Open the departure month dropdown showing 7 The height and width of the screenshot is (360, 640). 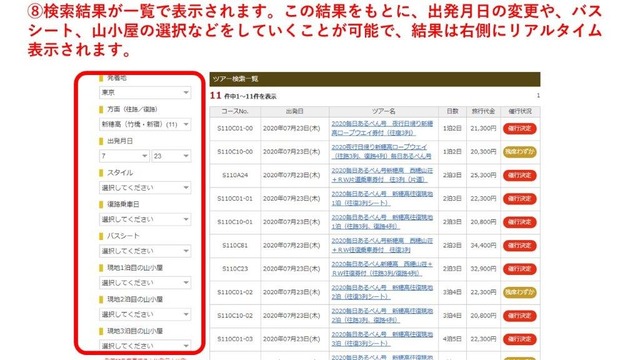point(124,156)
